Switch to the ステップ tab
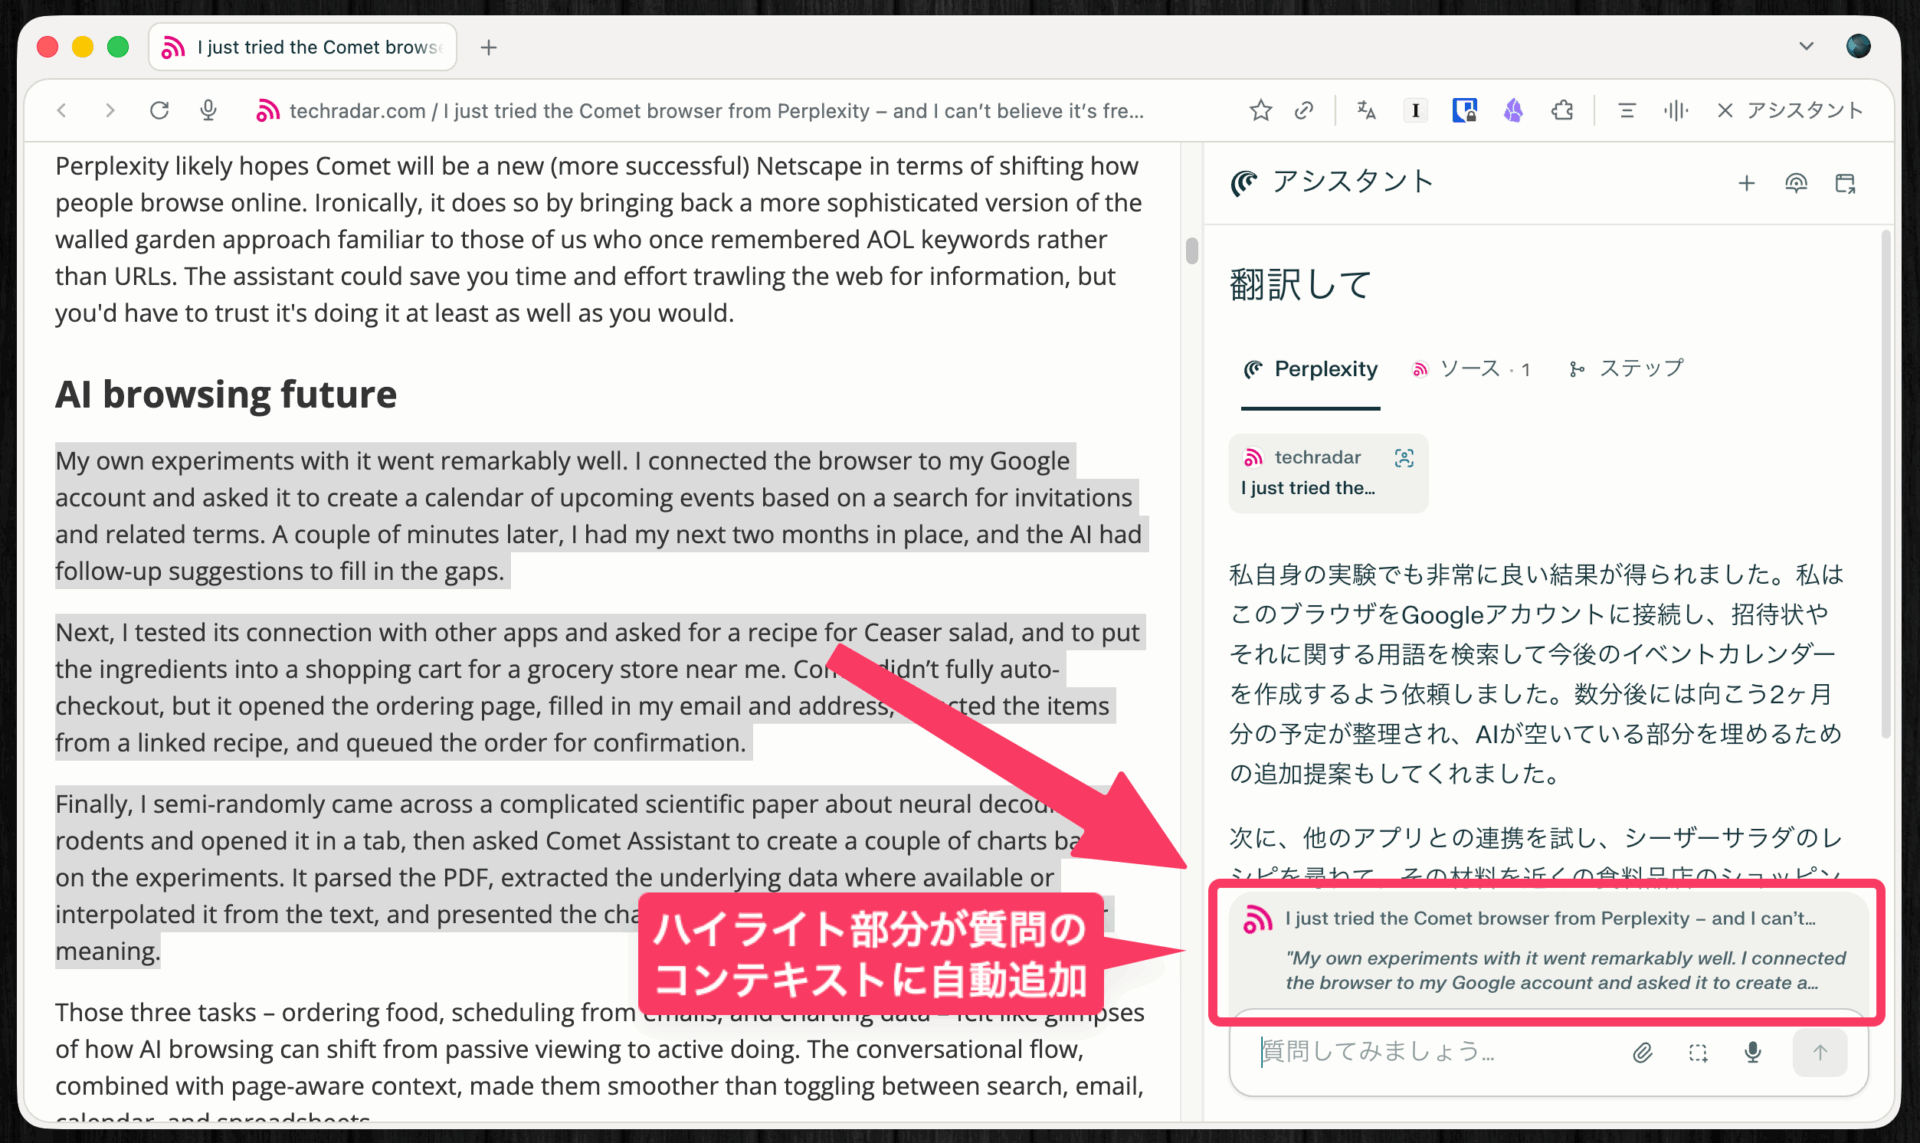1920x1143 pixels. coord(1627,369)
